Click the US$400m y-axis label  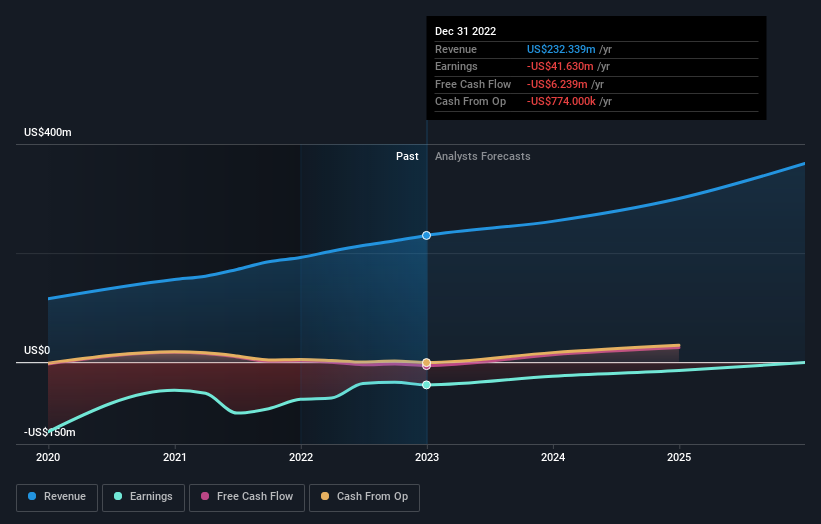pyautogui.click(x=48, y=132)
